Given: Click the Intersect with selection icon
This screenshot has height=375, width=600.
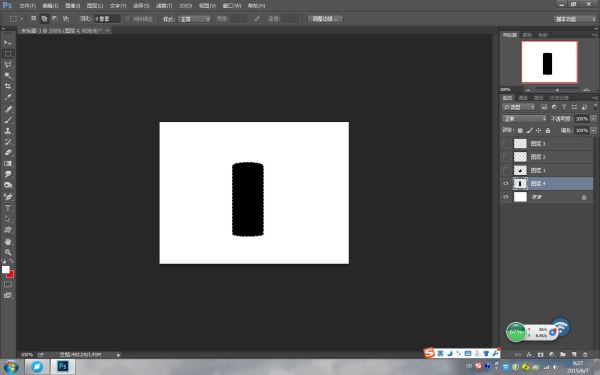Looking at the screenshot, I should point(66,18).
